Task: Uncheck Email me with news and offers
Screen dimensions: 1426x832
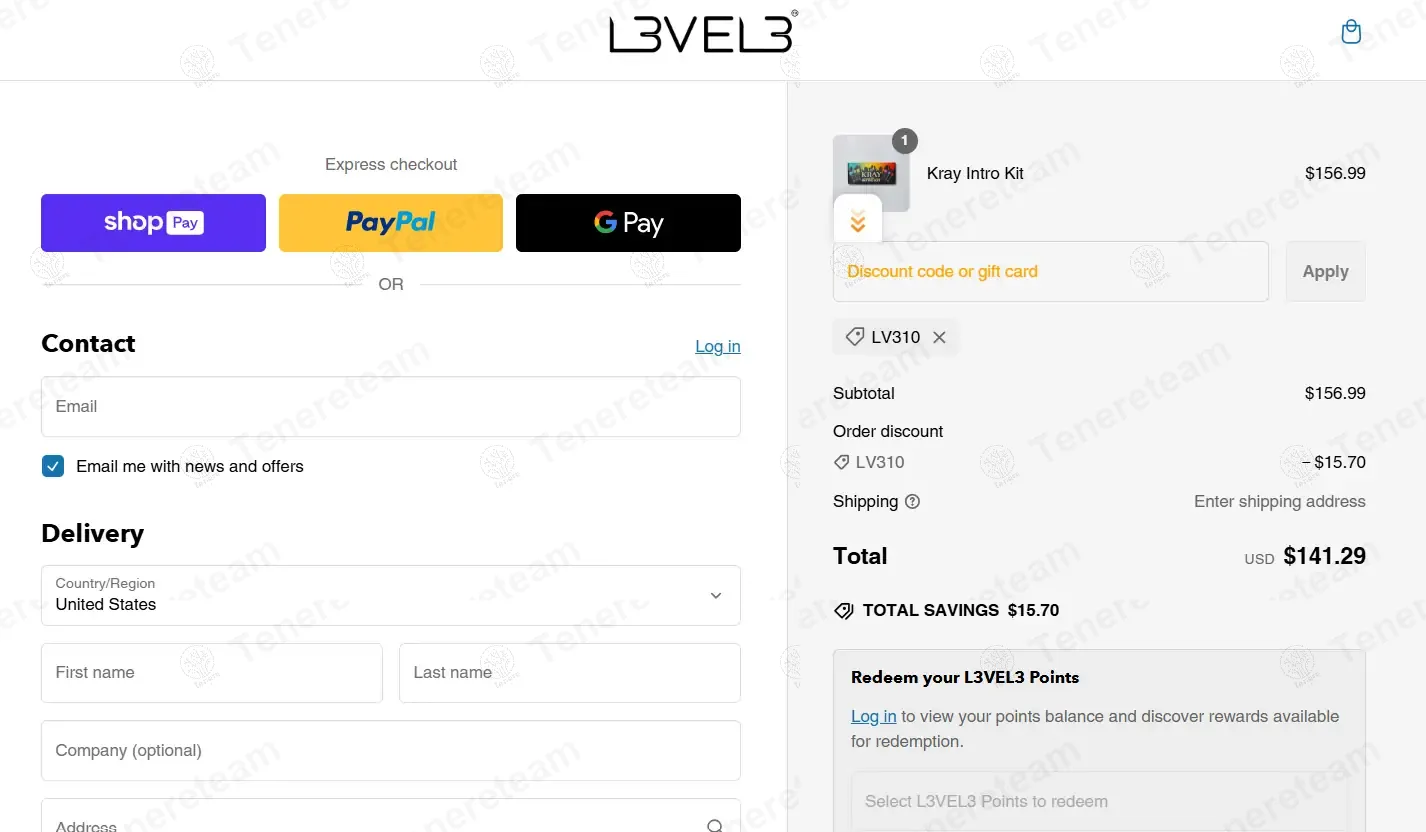Action: (53, 466)
